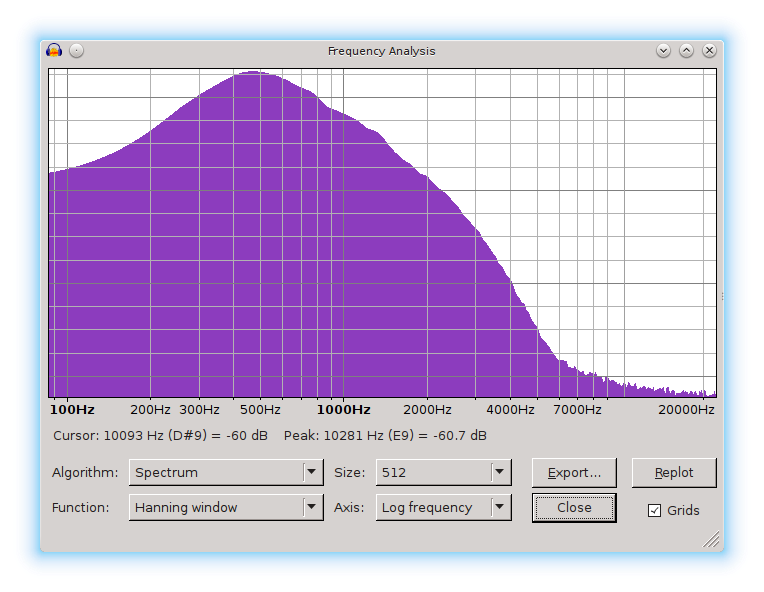Click the 7000Hz axis label
The width and height of the screenshot is (764, 592).
point(577,410)
